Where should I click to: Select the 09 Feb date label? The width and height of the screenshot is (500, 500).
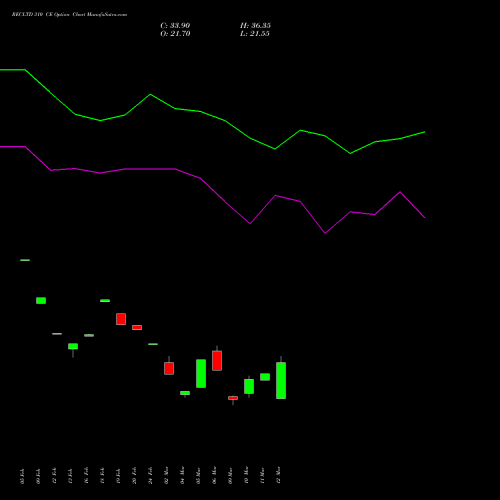click(38, 476)
